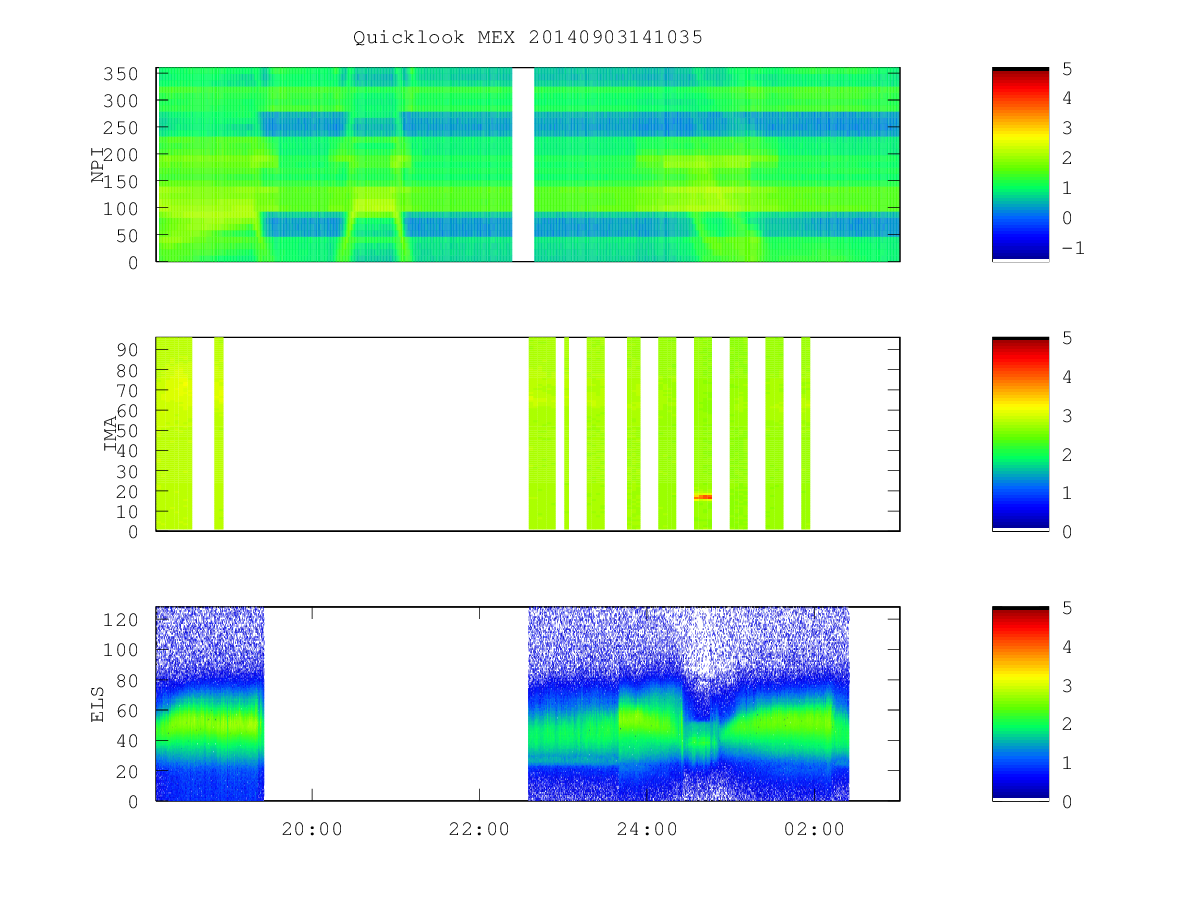Click the NPI panel color scale bar

1020,164
